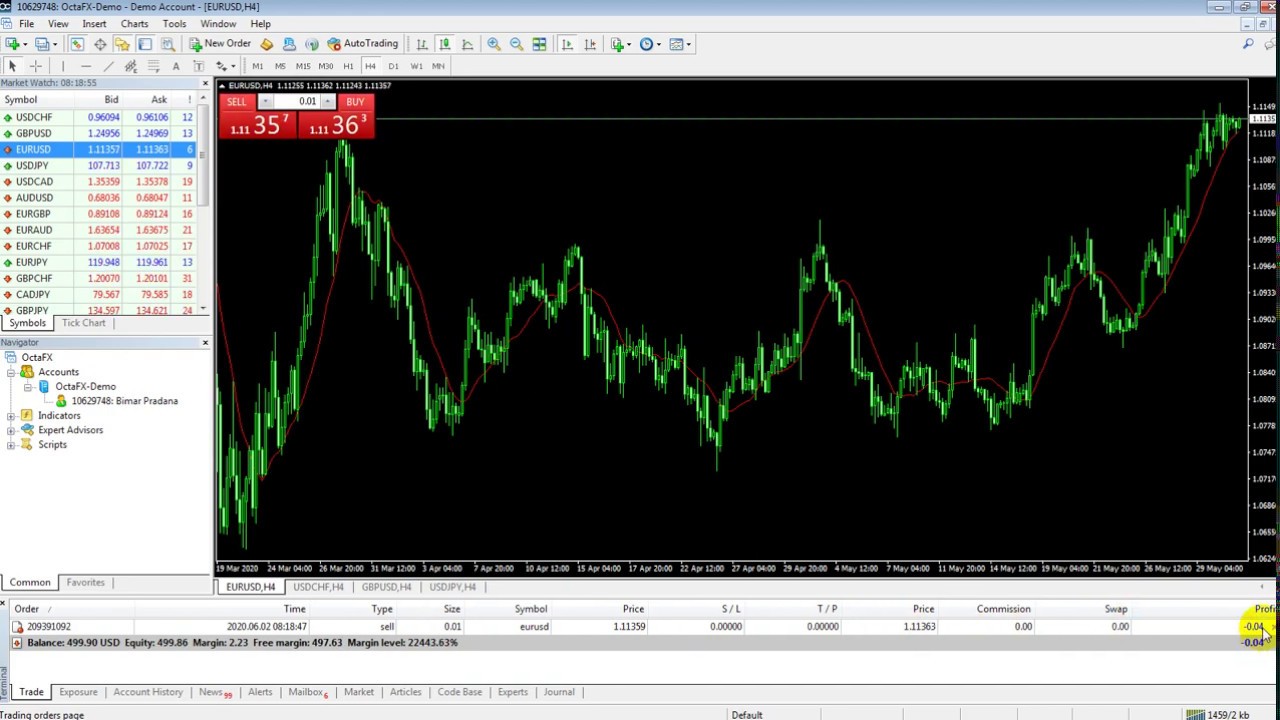
Task: Click the search magnifier icon
Action: click(x=1248, y=44)
